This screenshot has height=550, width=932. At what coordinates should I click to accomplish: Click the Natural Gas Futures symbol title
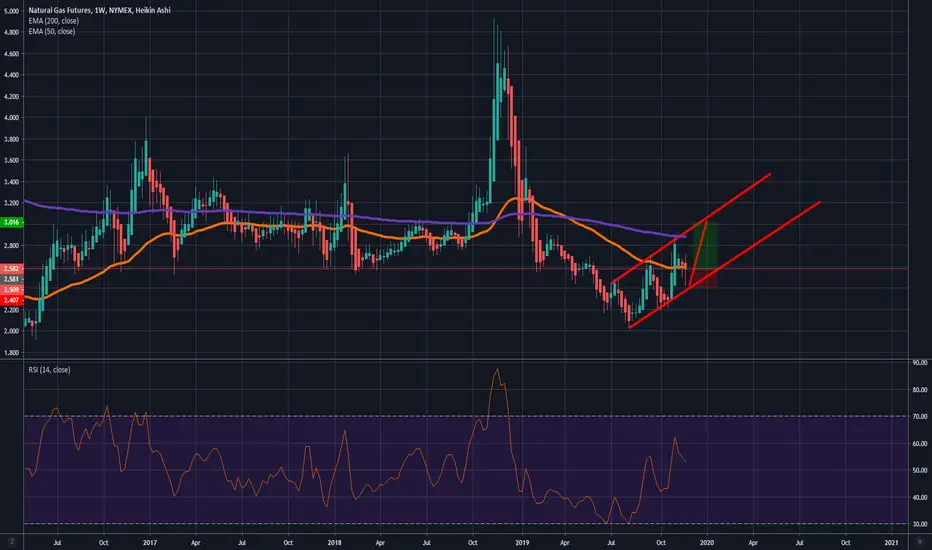pyautogui.click(x=99, y=10)
